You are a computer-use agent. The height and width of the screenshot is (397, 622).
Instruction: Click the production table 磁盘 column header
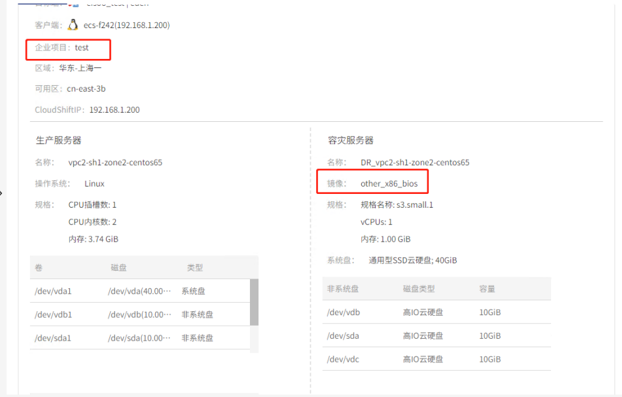pyautogui.click(x=118, y=268)
